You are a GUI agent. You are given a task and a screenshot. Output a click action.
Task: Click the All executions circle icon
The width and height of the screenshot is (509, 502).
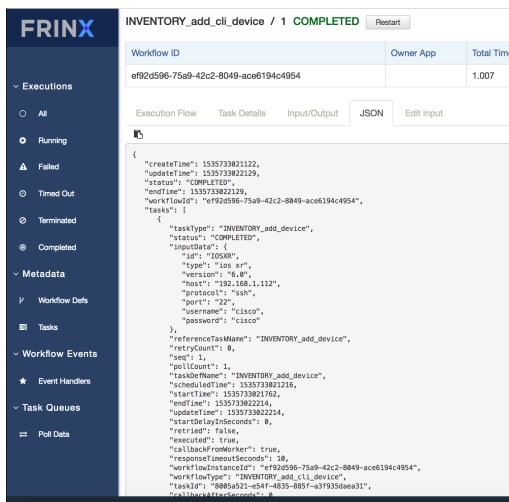[x=22, y=114]
